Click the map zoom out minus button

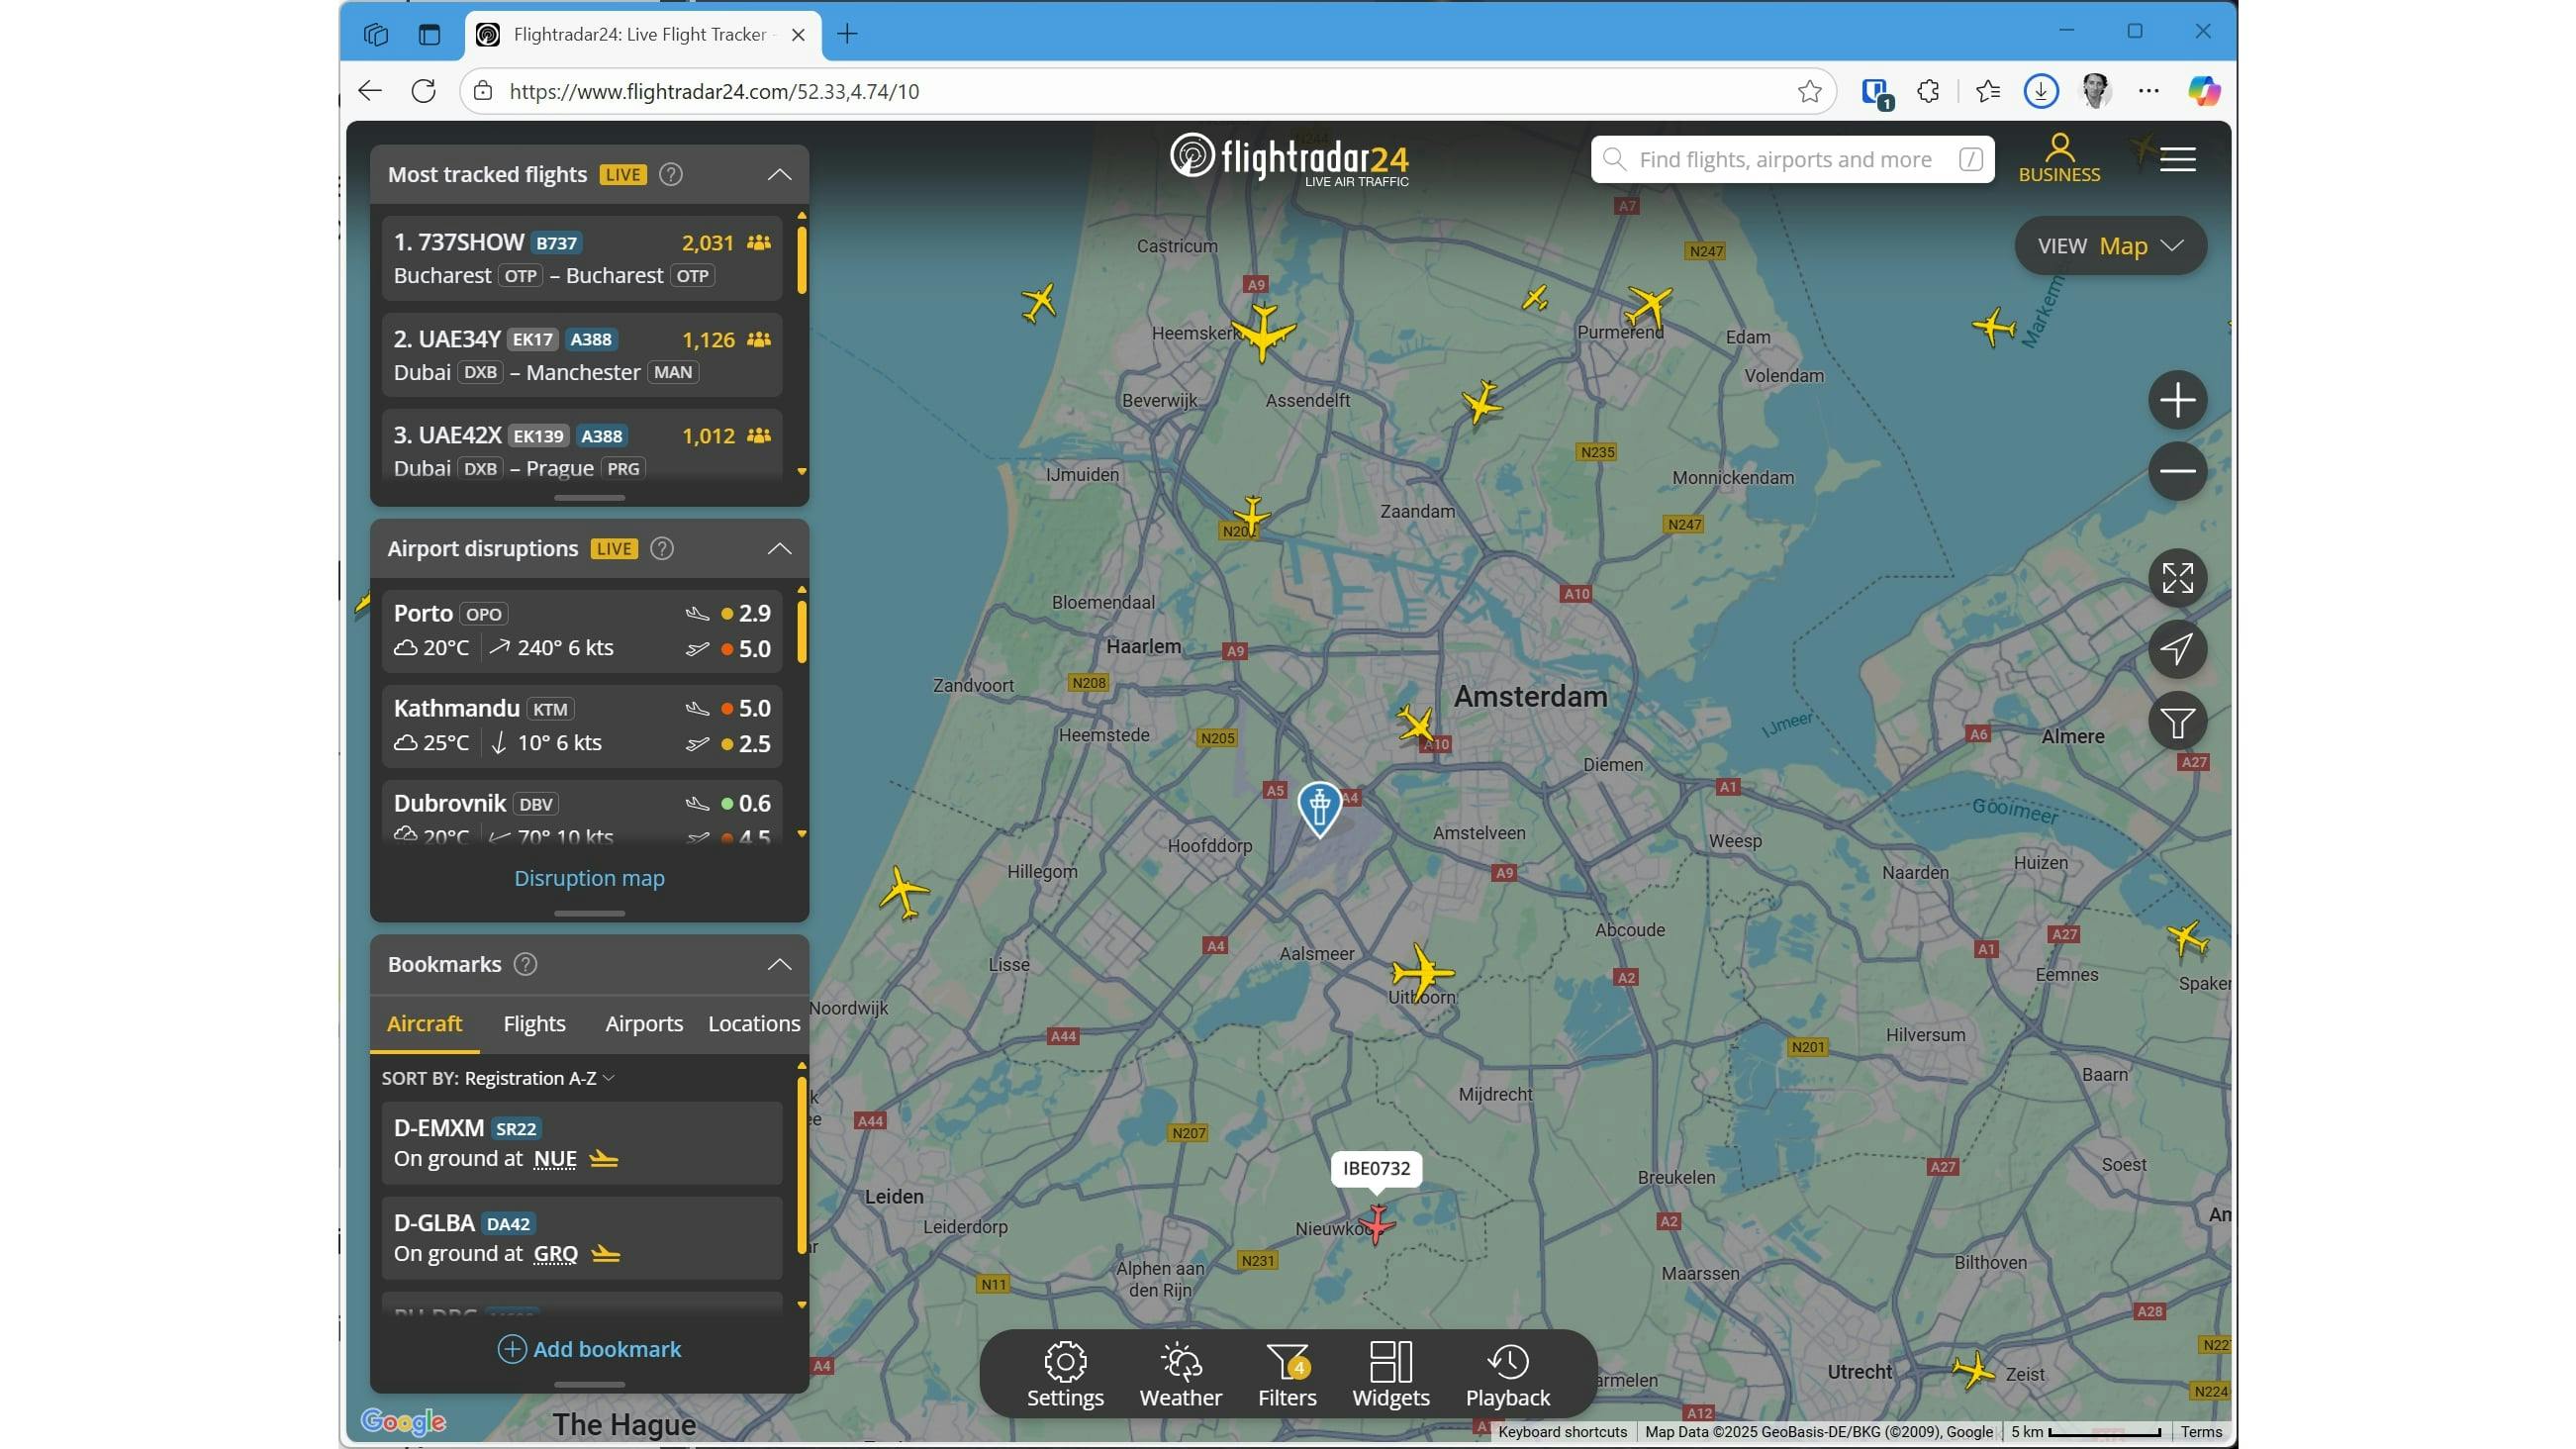(2176, 471)
